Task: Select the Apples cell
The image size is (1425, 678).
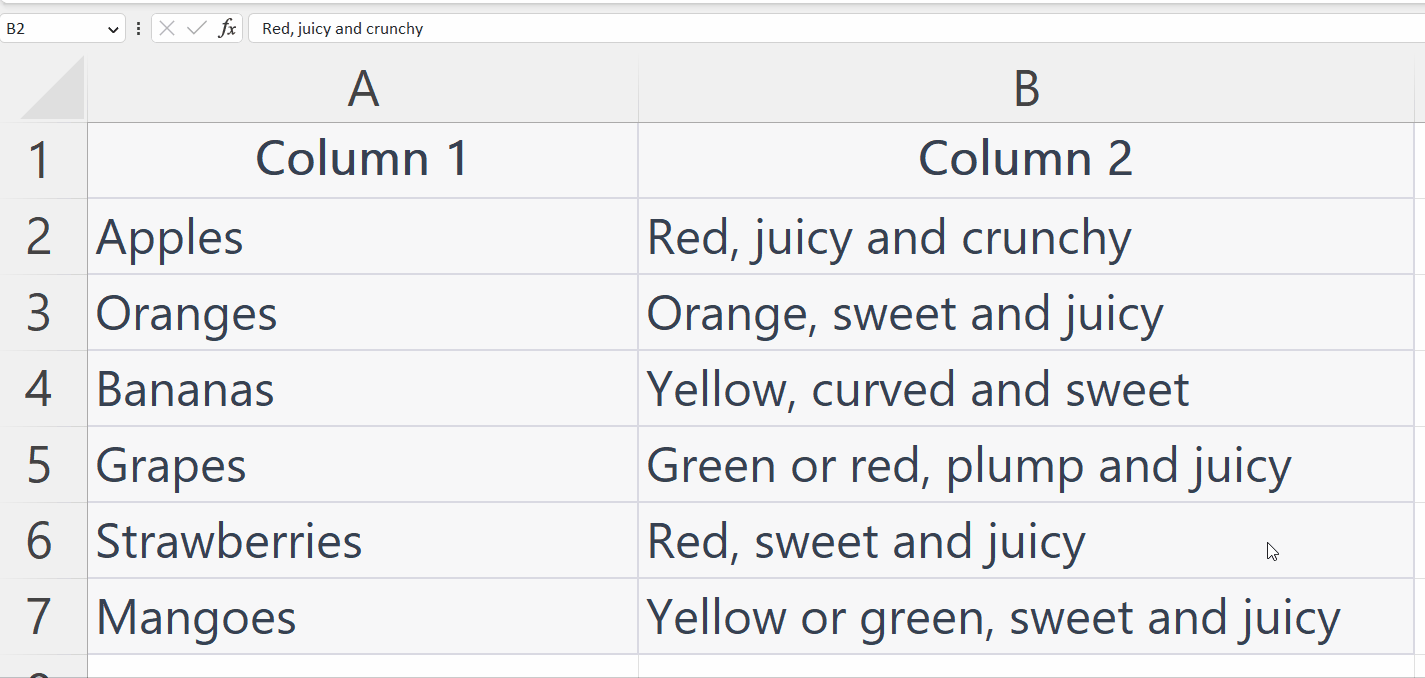Action: (362, 237)
